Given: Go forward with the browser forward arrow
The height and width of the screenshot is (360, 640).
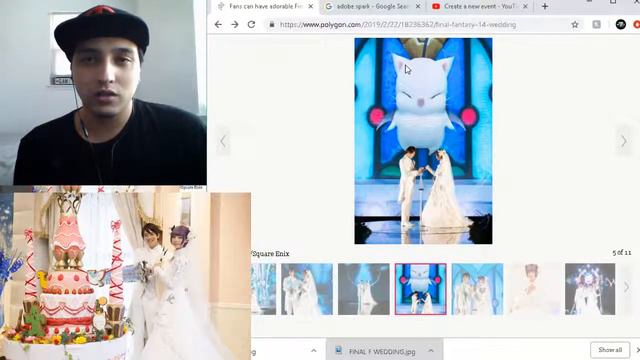Looking at the screenshot, I should (x=235, y=24).
